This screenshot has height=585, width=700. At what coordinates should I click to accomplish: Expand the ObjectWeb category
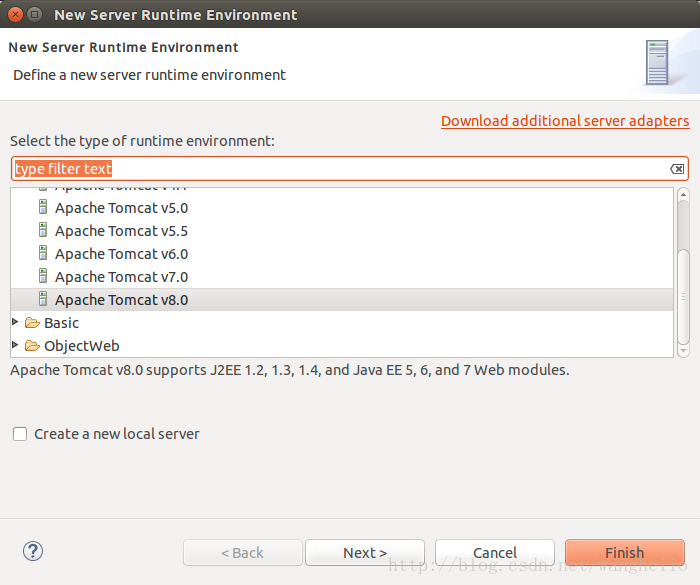coord(15,345)
